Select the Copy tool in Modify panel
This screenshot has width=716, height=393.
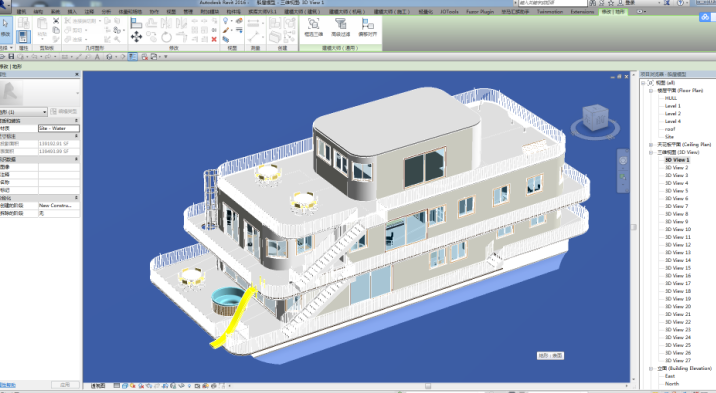[151, 37]
